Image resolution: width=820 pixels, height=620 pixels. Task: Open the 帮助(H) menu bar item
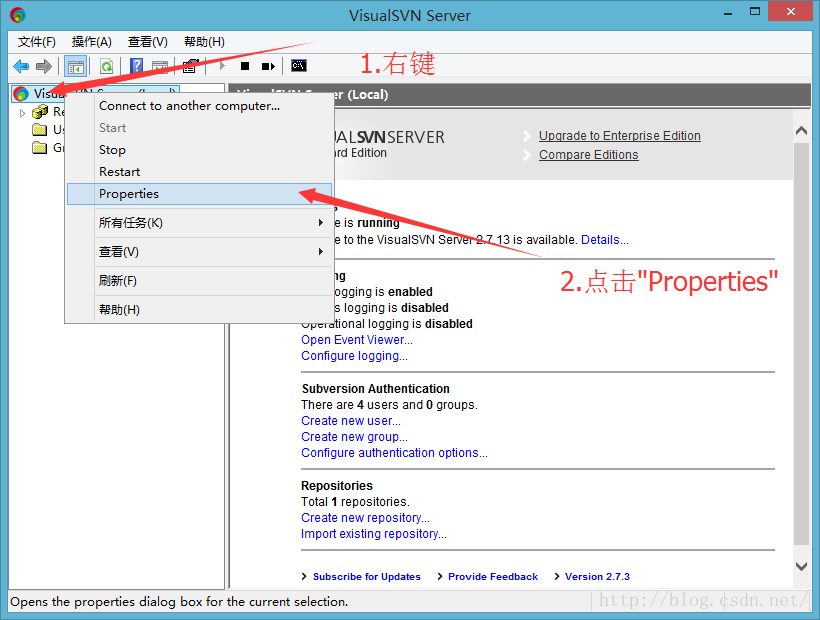pos(204,42)
